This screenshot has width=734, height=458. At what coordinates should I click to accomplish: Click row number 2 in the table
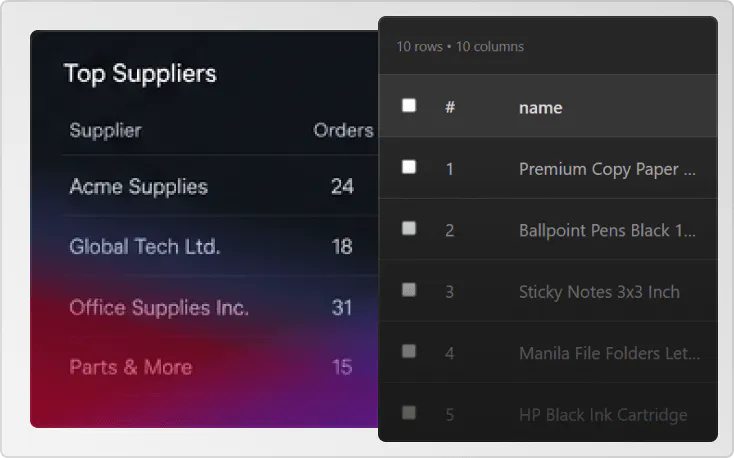449,230
